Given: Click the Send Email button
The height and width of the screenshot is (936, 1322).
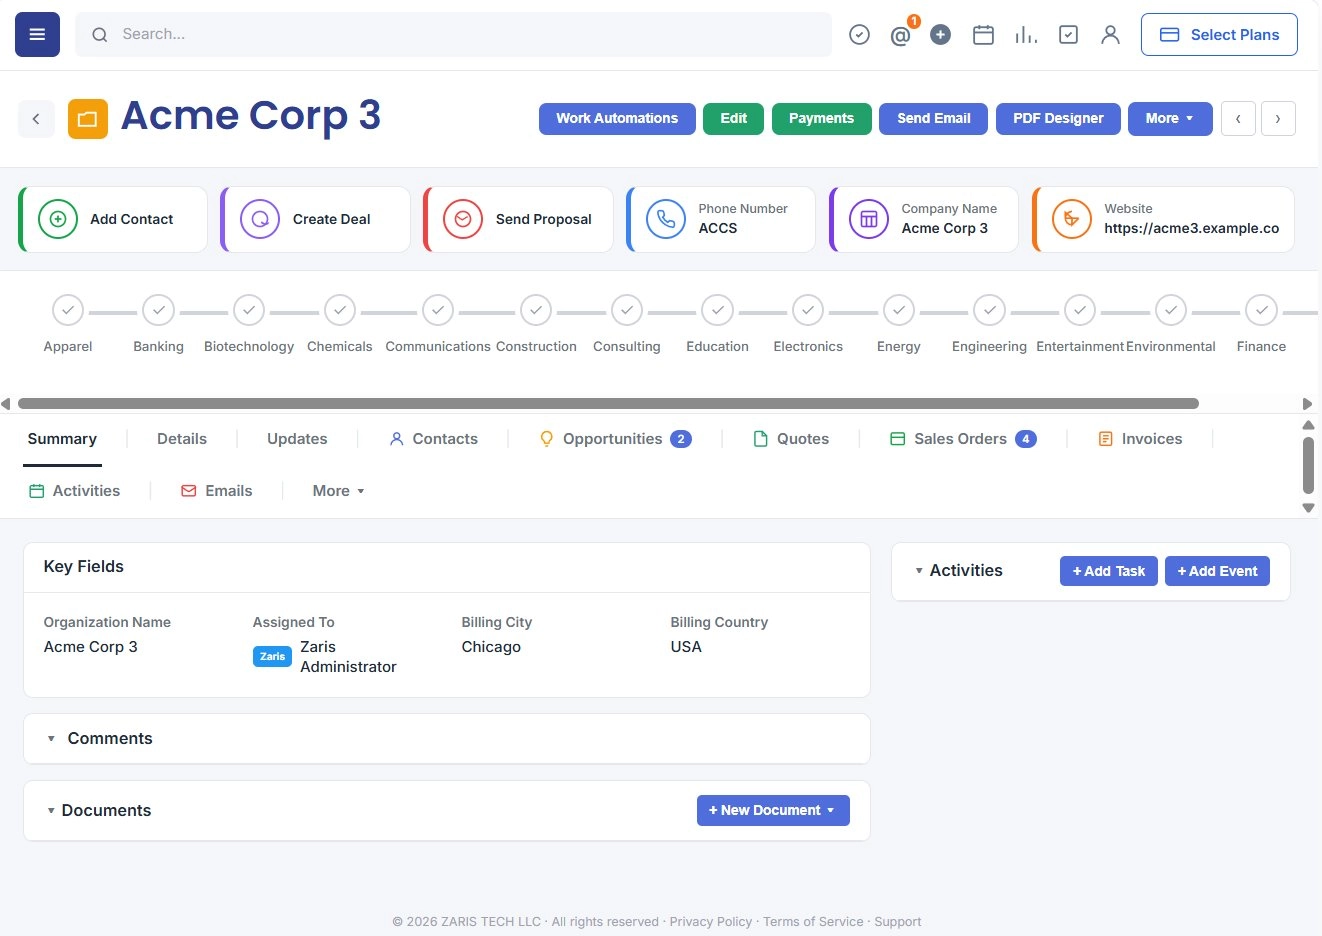Looking at the screenshot, I should coord(934,118).
